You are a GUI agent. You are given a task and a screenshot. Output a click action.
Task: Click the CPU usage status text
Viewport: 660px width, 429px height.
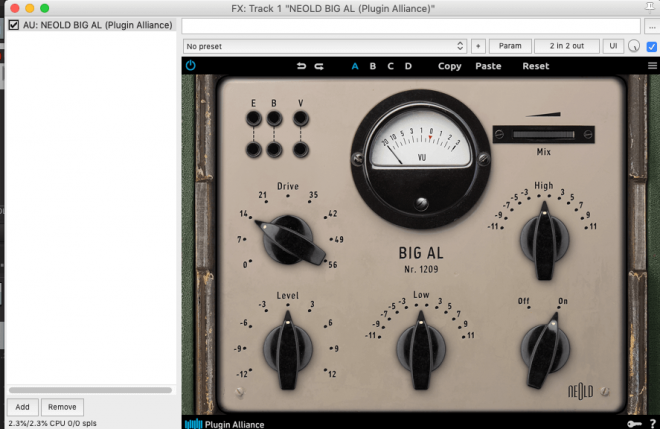point(52,423)
